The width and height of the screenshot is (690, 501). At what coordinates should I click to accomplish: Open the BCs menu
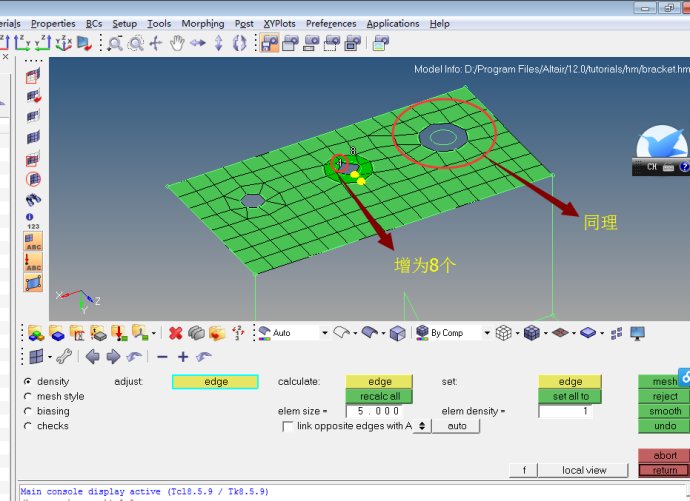point(94,24)
